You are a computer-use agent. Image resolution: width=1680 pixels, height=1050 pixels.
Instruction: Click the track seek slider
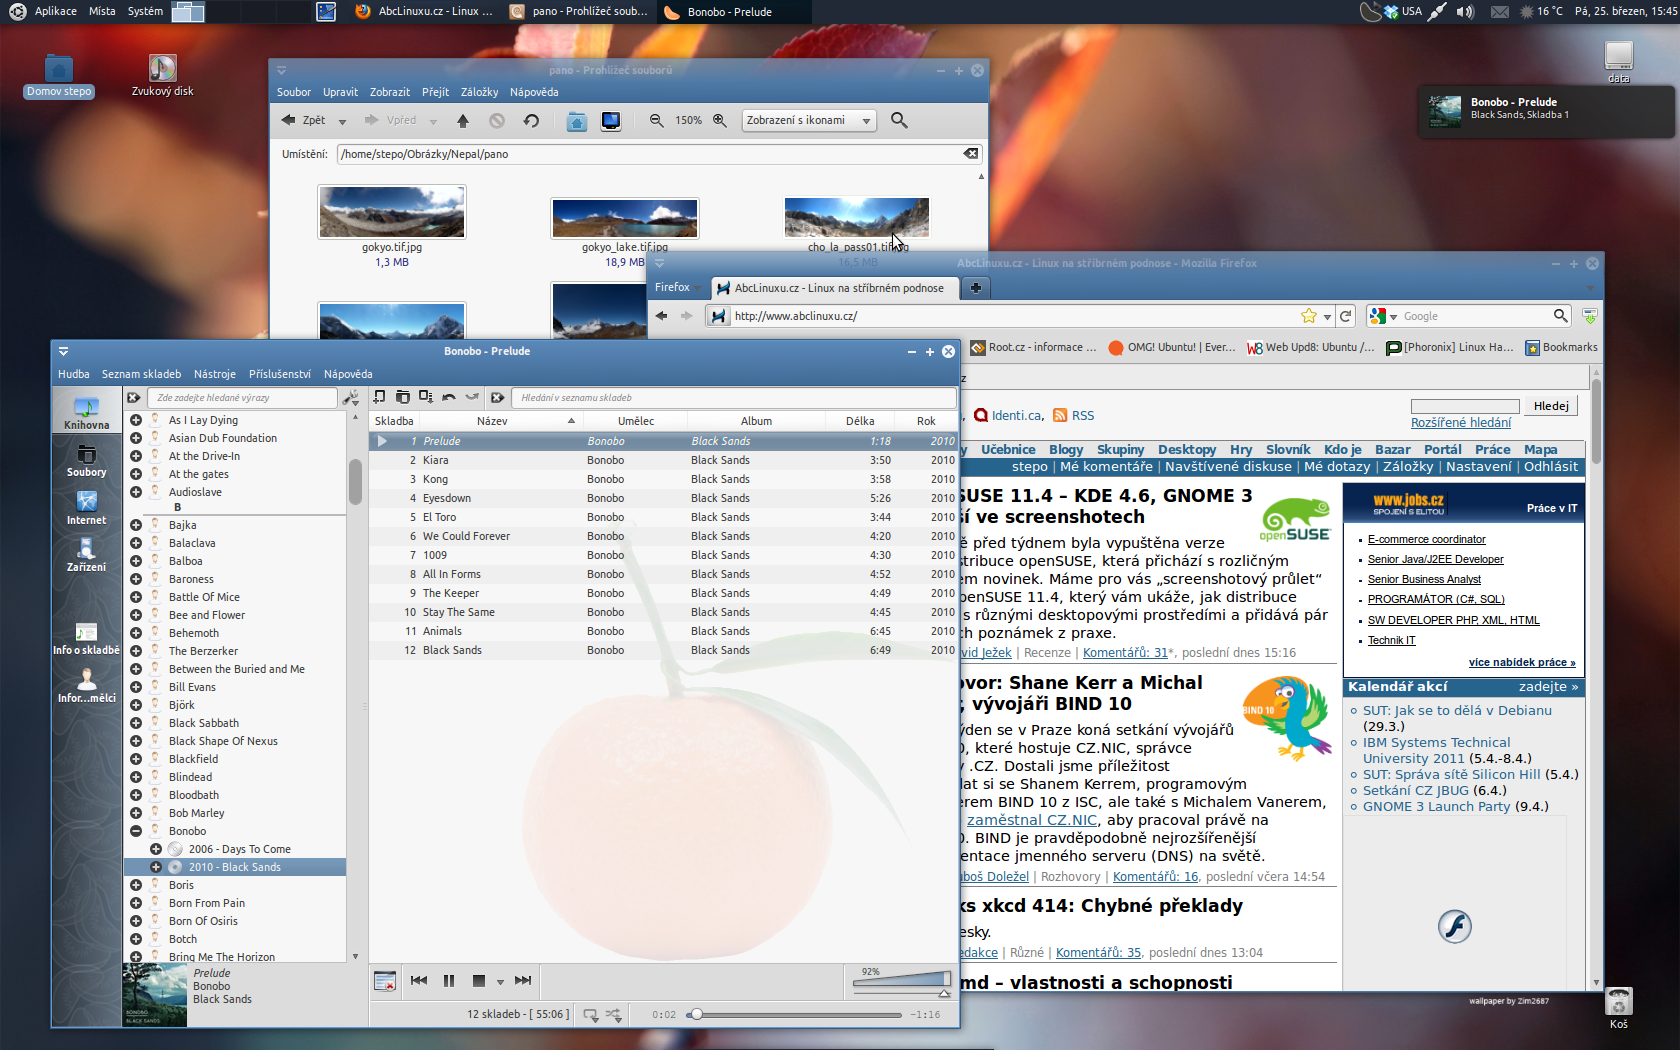795,1015
